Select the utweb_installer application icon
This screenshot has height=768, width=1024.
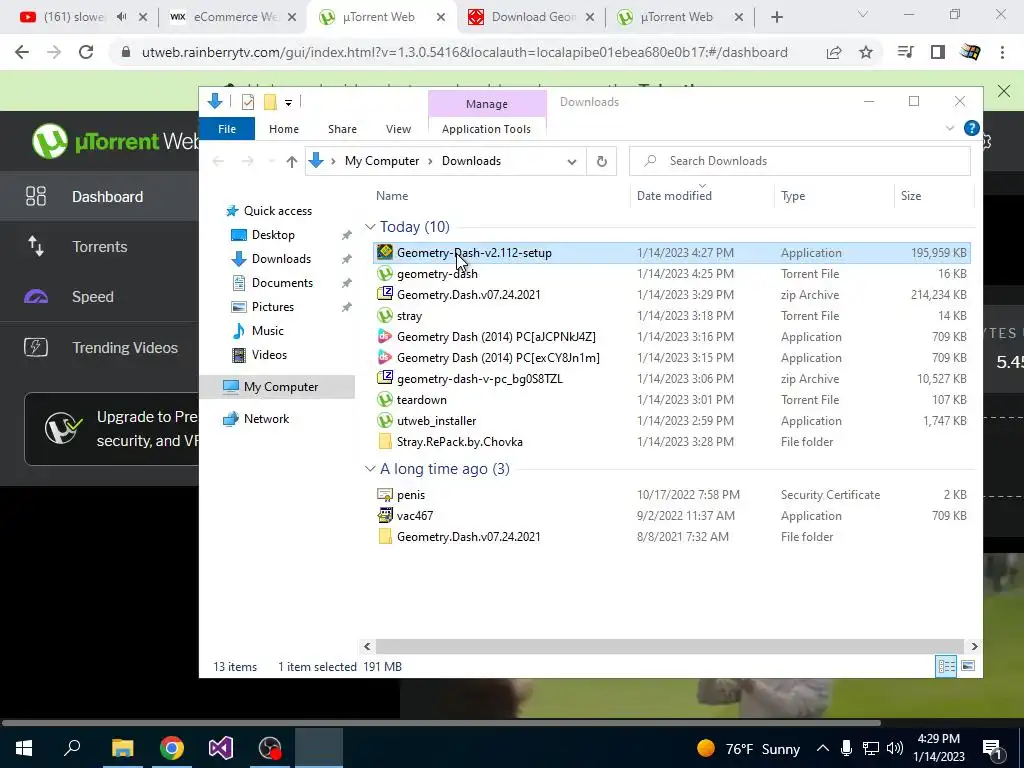click(385, 421)
